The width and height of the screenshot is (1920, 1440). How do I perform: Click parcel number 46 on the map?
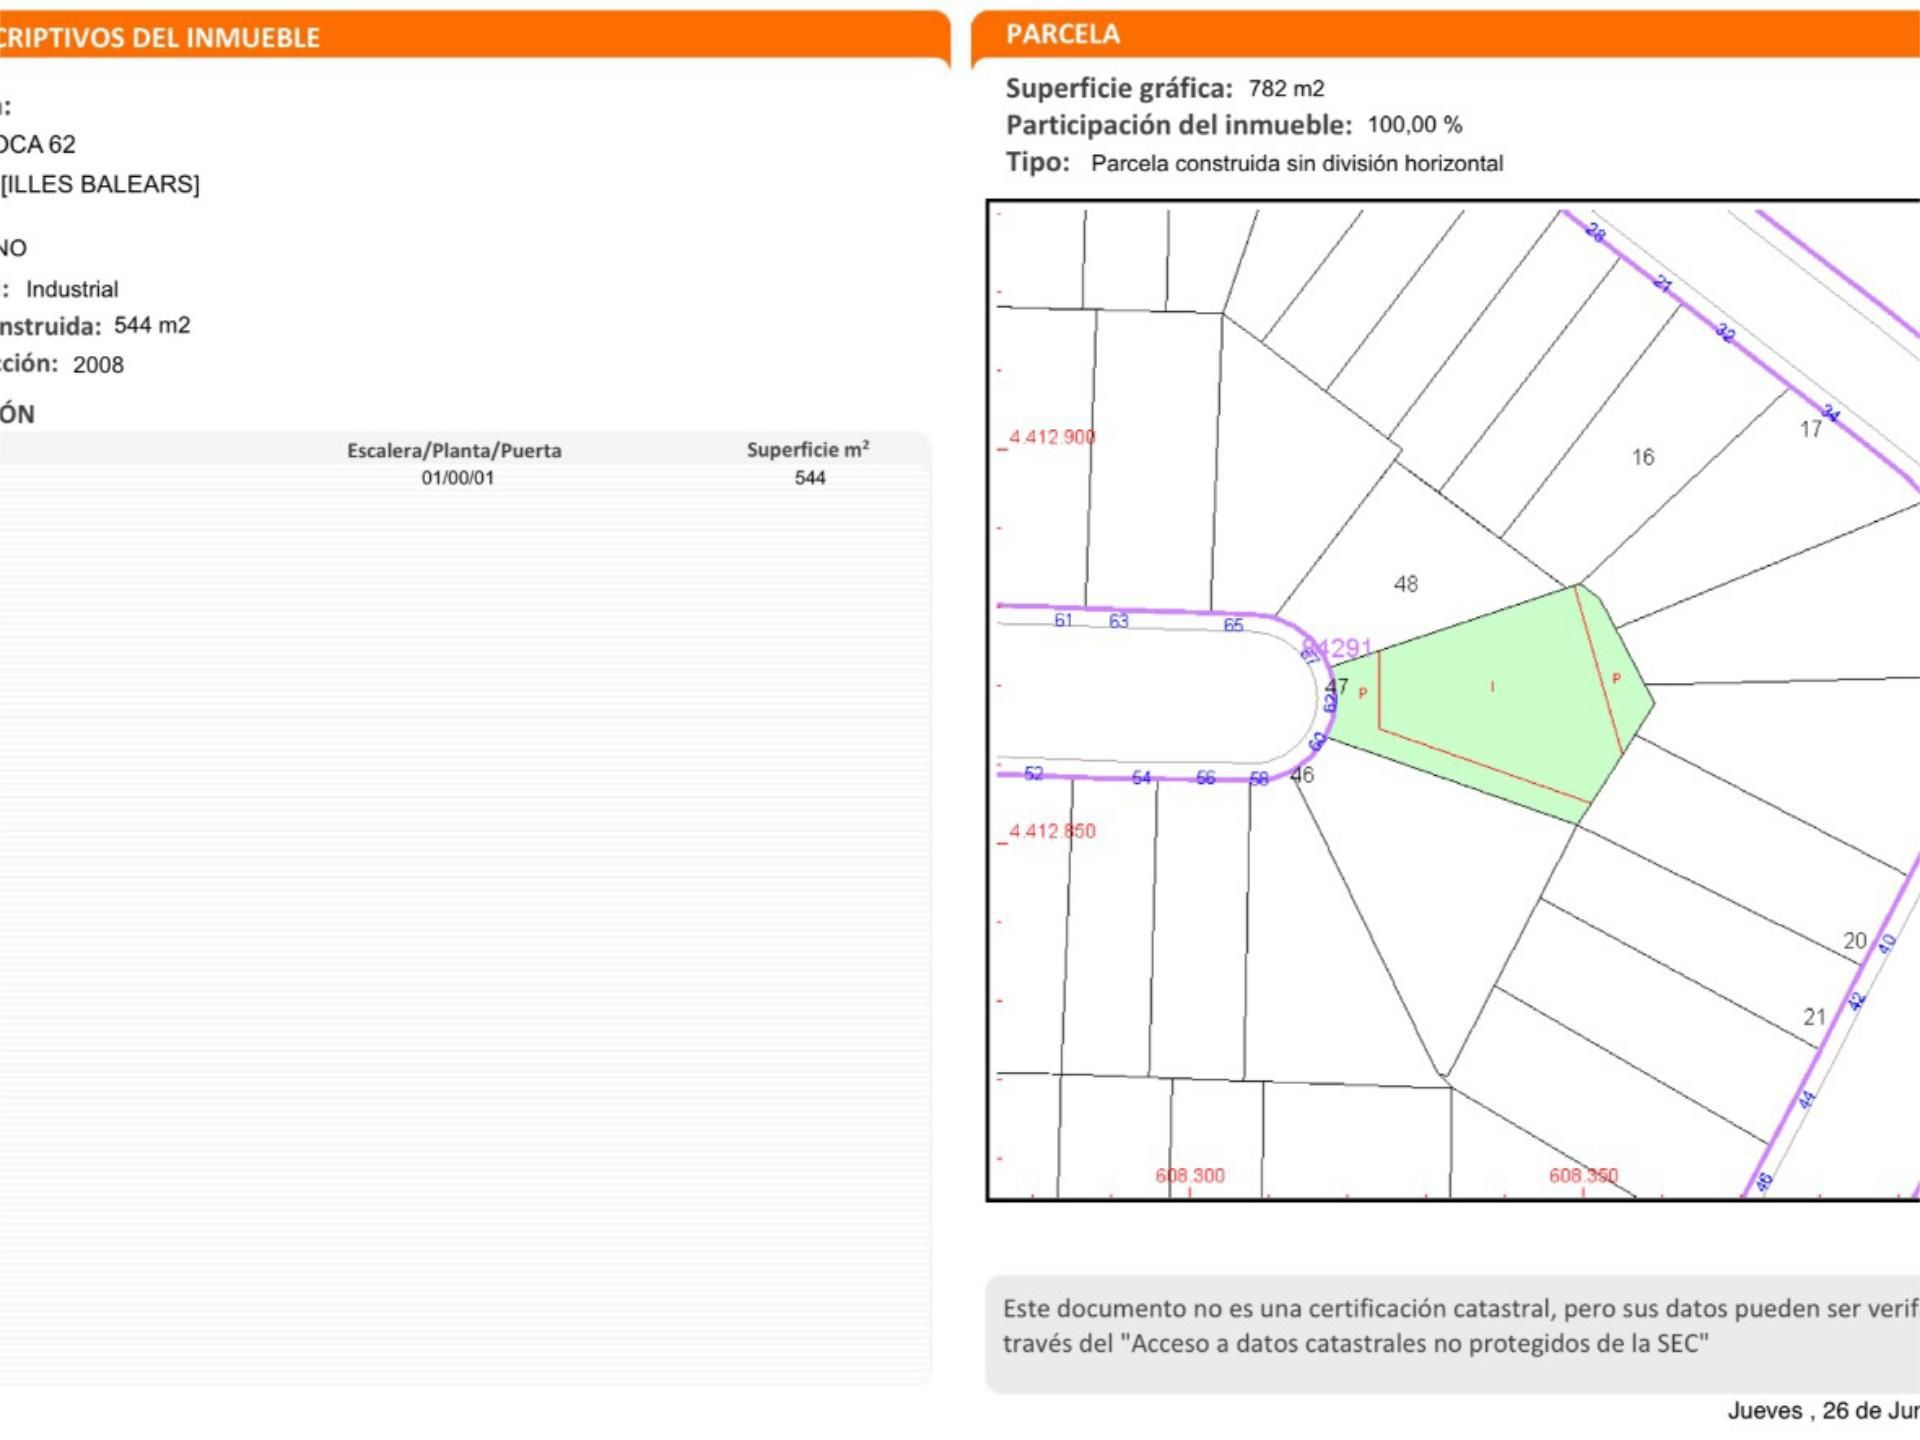[1302, 775]
